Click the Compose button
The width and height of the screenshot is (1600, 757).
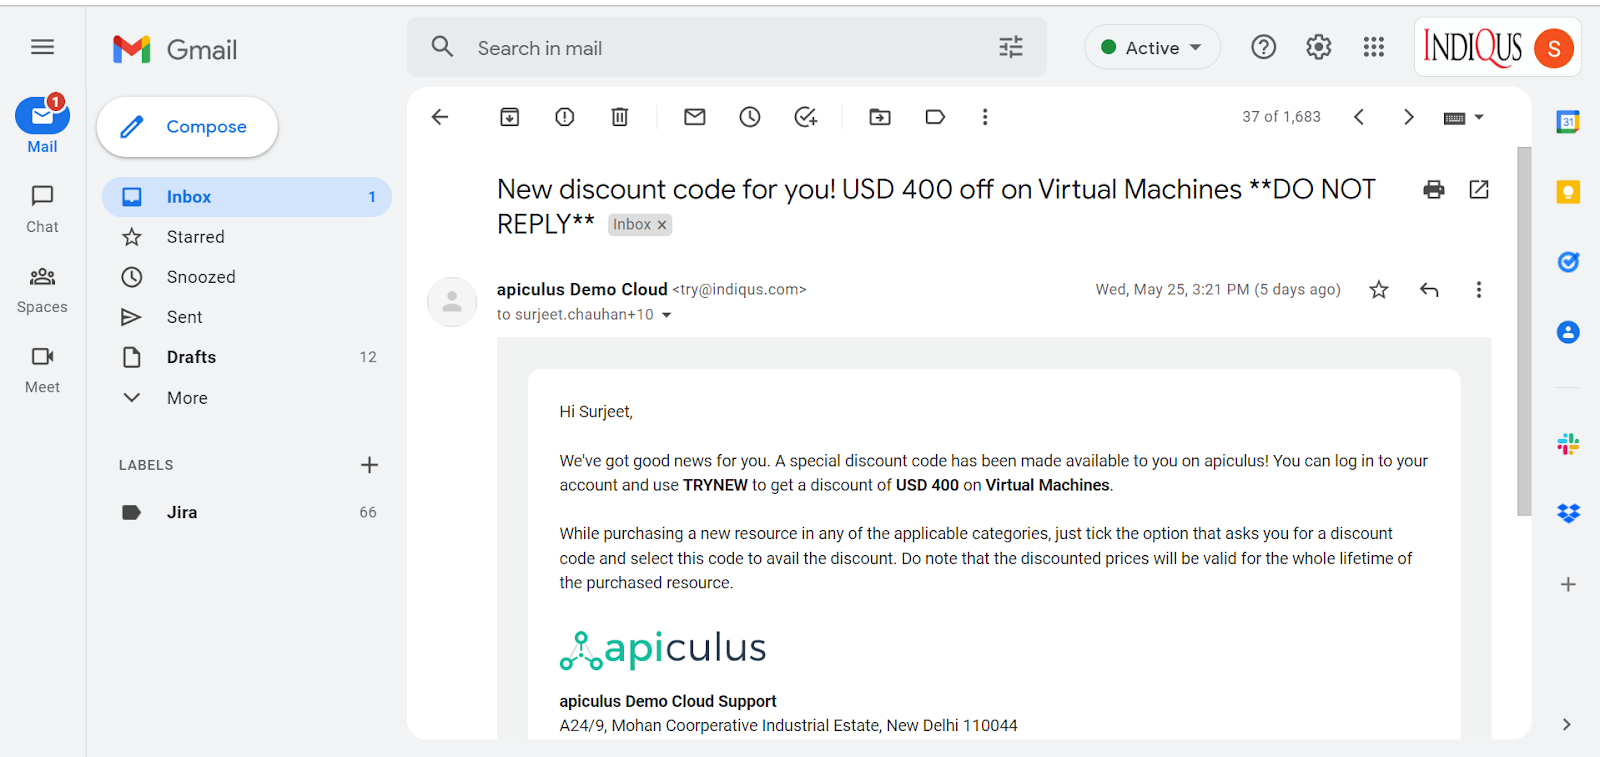point(187,126)
